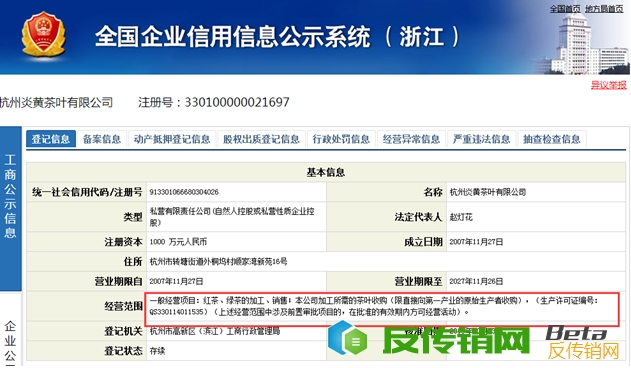Click the 经营范围 description text
Screen dimensions: 631x368
coord(373,306)
